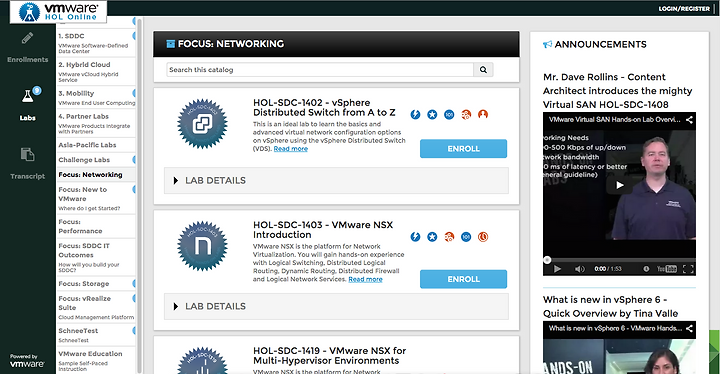The image size is (720, 374).
Task: Open the HOL-SDC-1419 Multi-Hypervisor lab title
Action: [329, 356]
